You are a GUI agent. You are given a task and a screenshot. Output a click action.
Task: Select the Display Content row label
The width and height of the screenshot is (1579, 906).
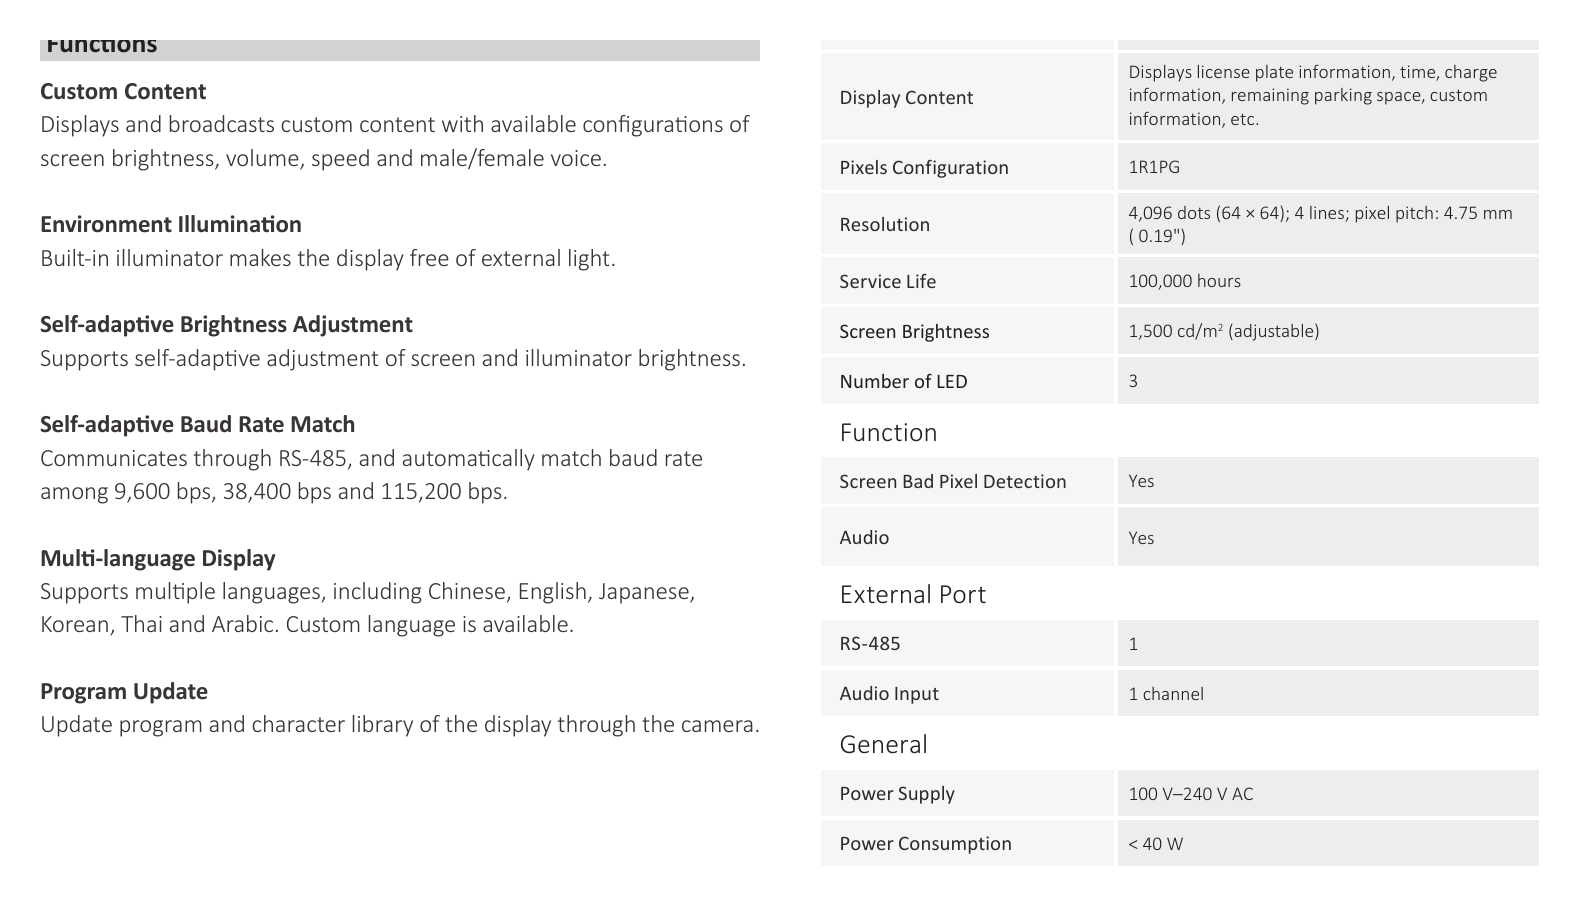[906, 98]
